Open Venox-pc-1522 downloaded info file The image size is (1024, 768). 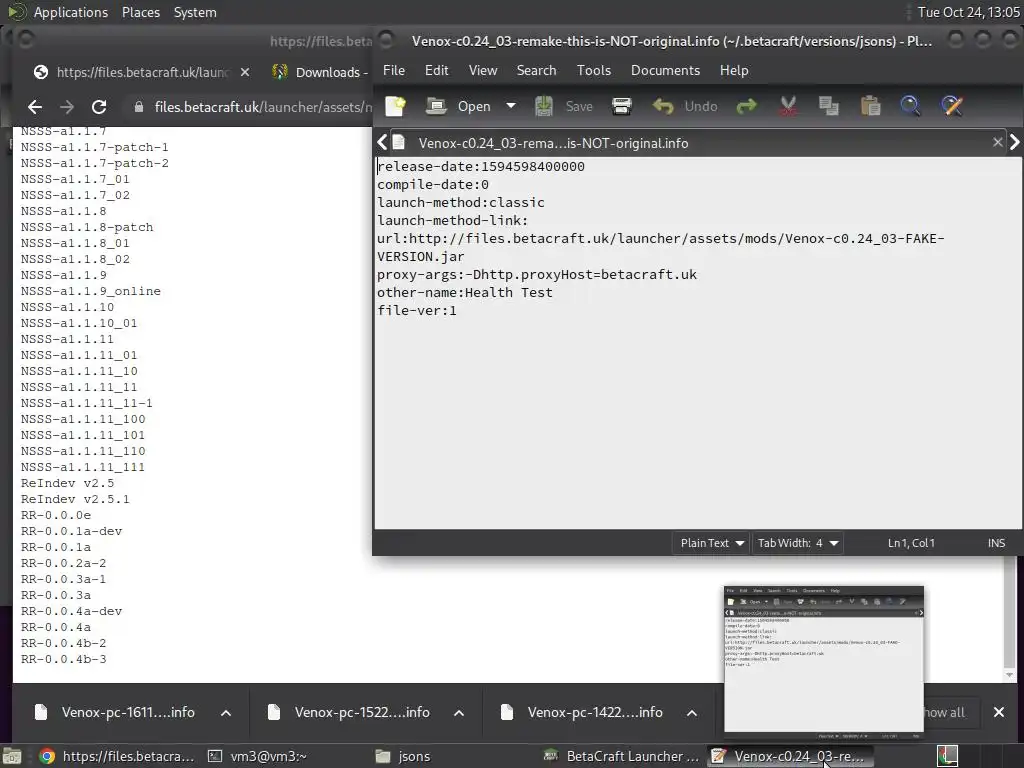[351, 712]
